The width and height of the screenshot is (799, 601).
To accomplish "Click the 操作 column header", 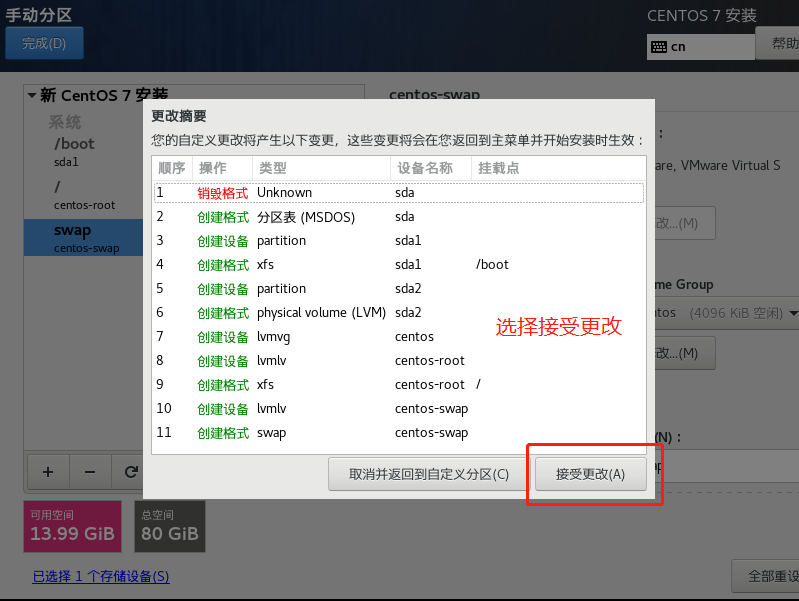I will (x=222, y=168).
